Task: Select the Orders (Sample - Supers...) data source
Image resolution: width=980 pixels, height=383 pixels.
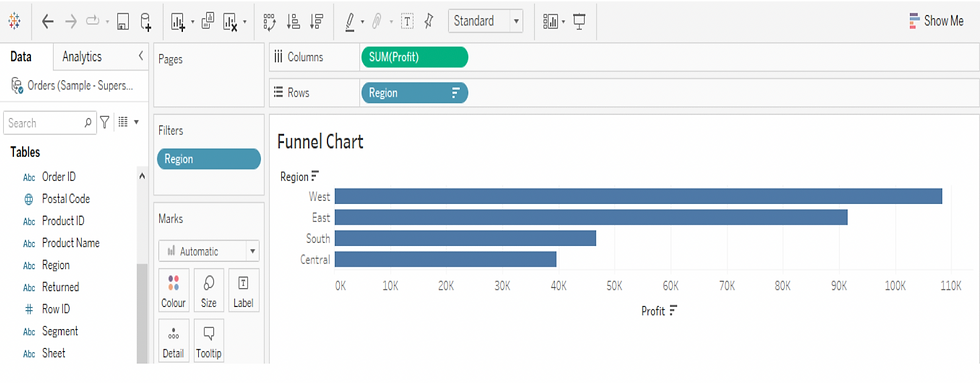Action: coord(72,86)
